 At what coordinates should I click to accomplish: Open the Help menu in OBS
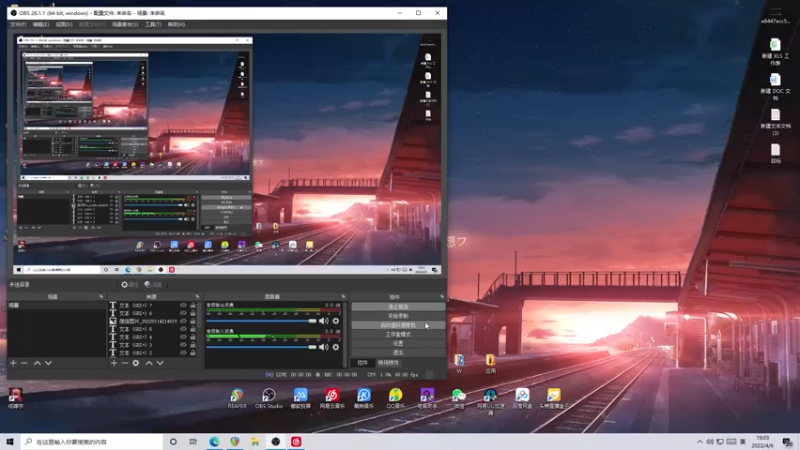click(176, 24)
